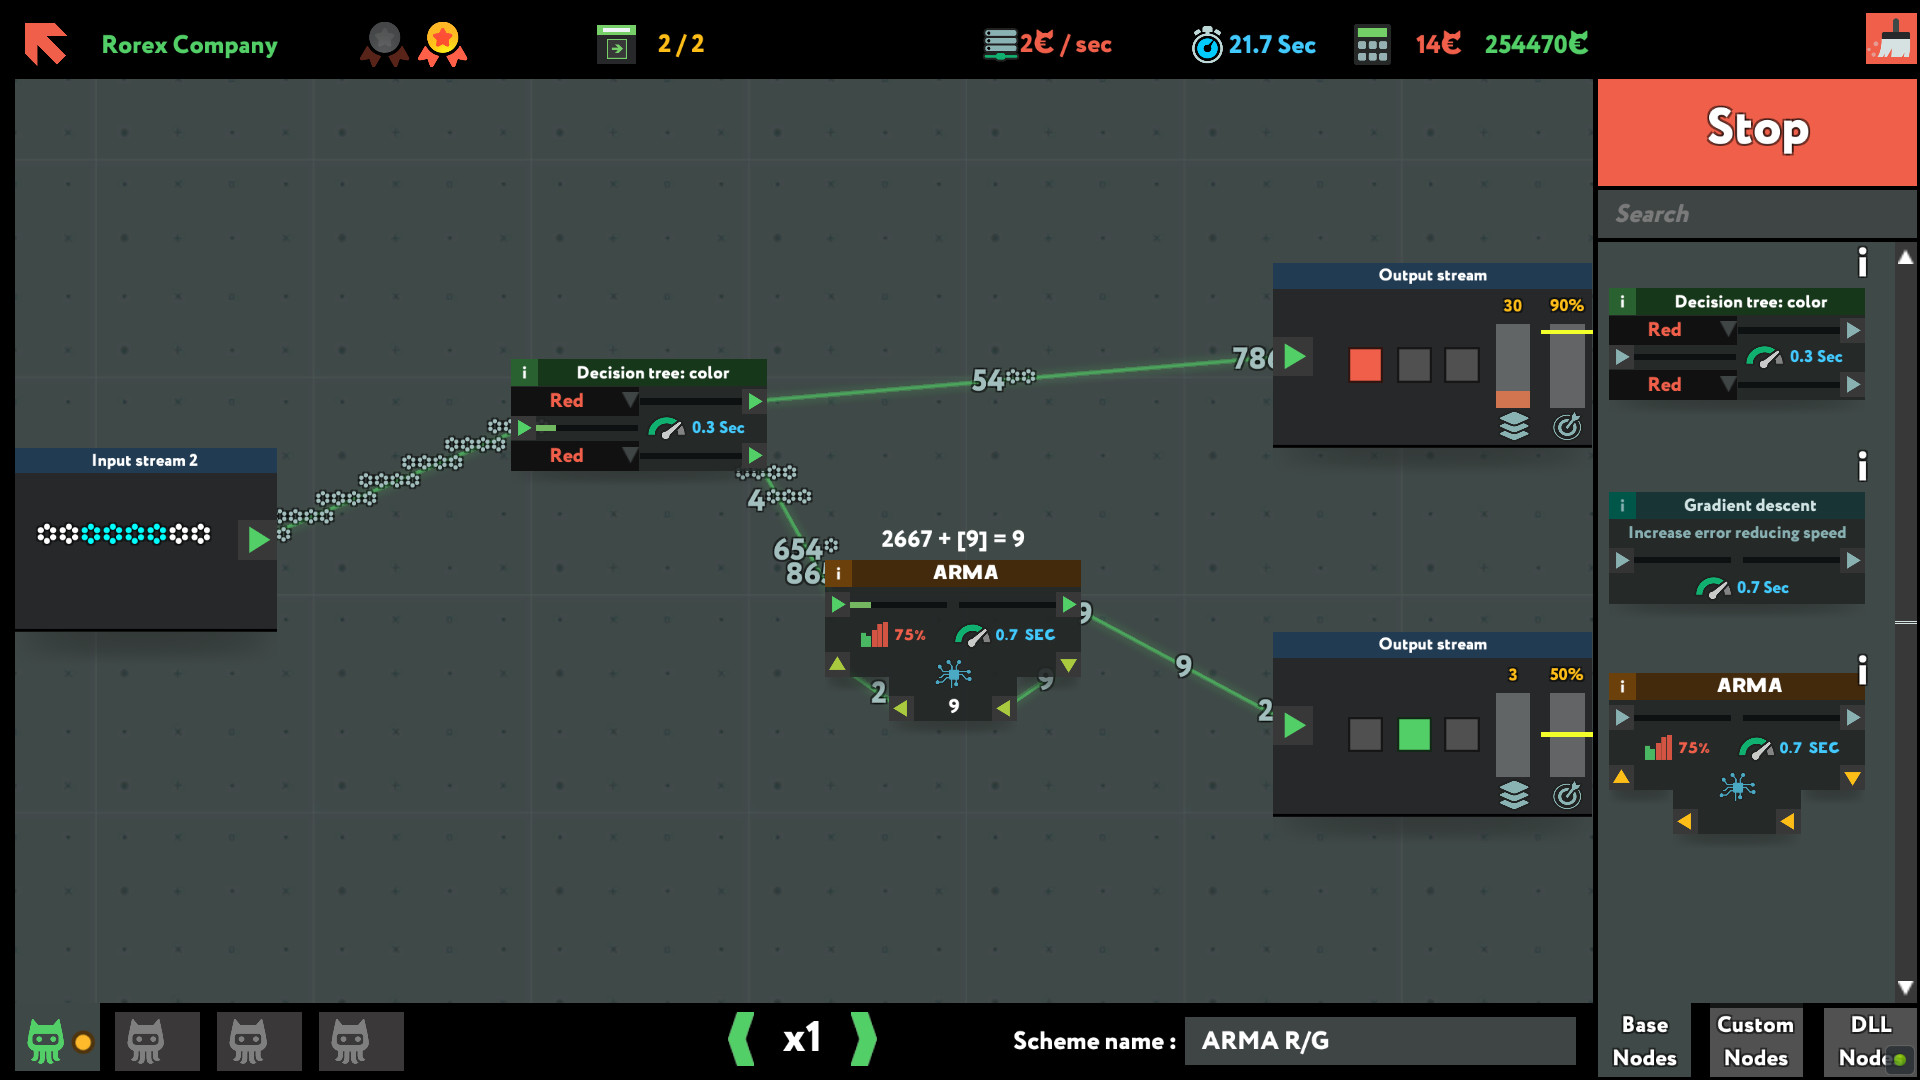The height and width of the screenshot is (1080, 1920).
Task: Click the ARMA output stream layers icon
Action: (1513, 794)
